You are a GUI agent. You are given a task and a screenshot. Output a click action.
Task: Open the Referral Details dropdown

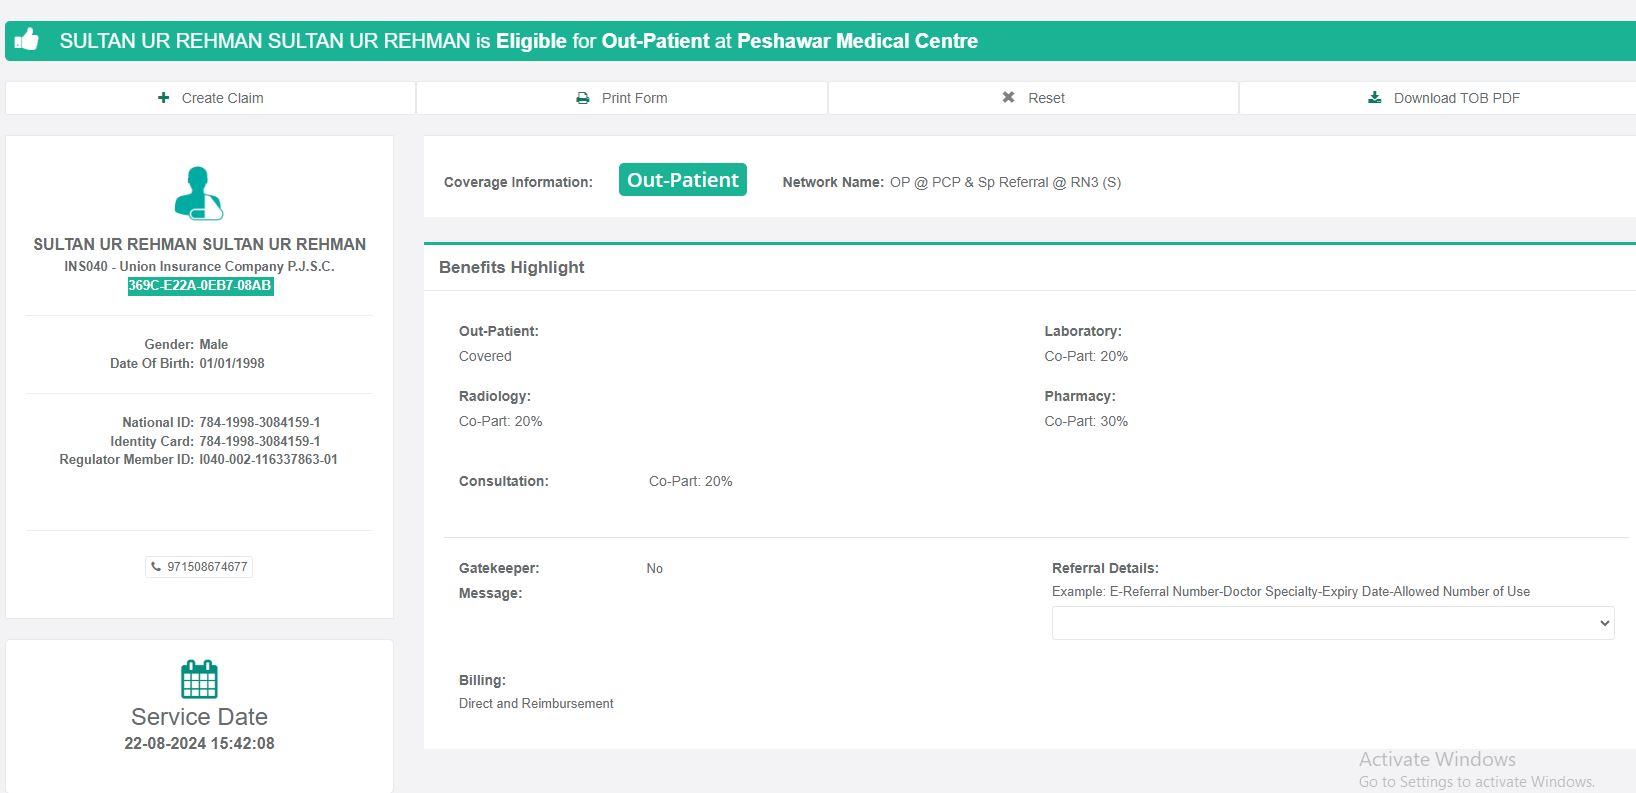[x=1332, y=623]
